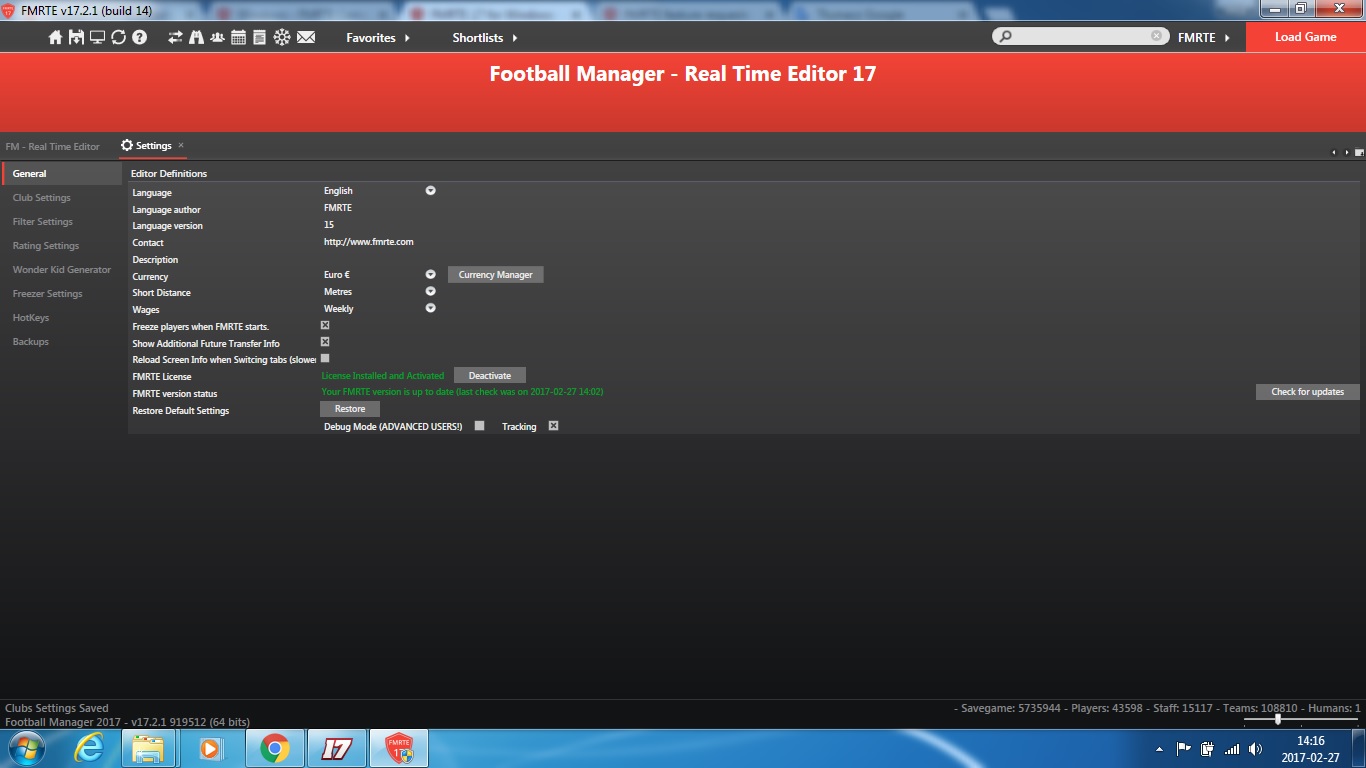Click the Restore default settings button
Viewport: 1366px width, 768px height.
click(350, 409)
